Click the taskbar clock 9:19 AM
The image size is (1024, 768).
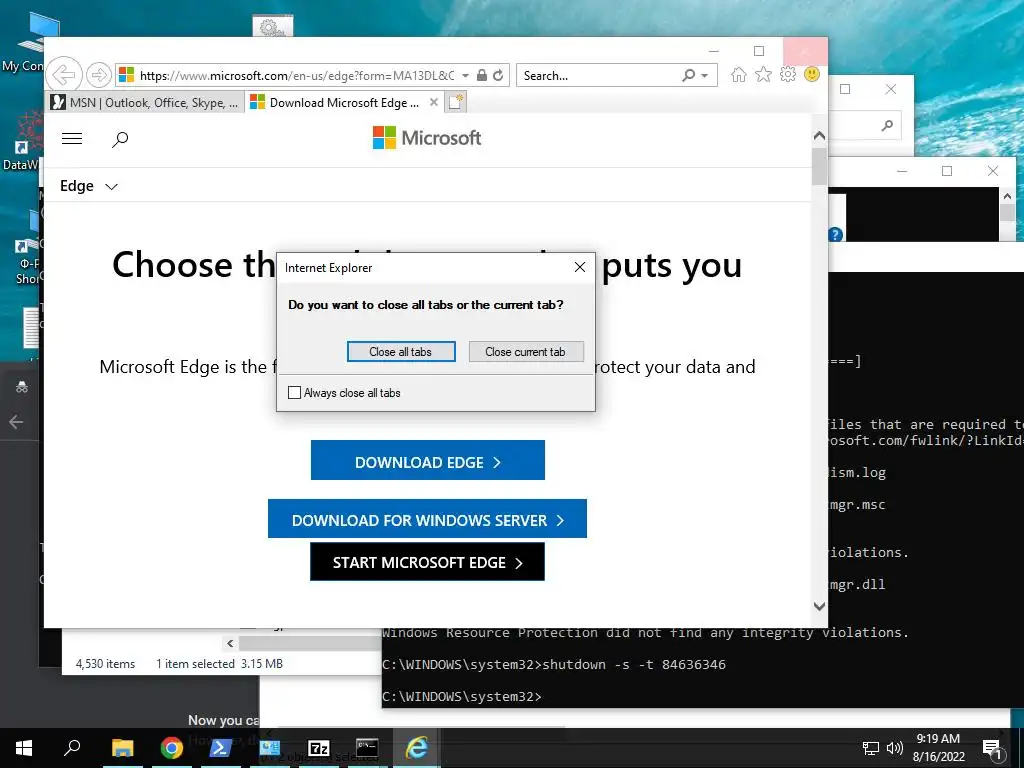click(x=938, y=739)
